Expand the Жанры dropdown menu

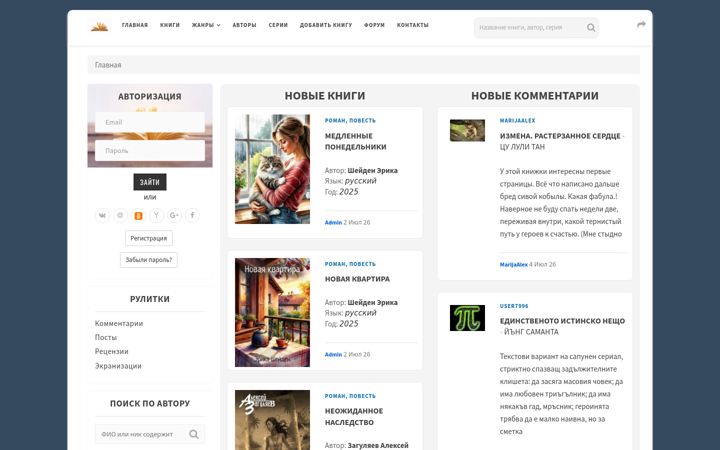tap(206, 25)
